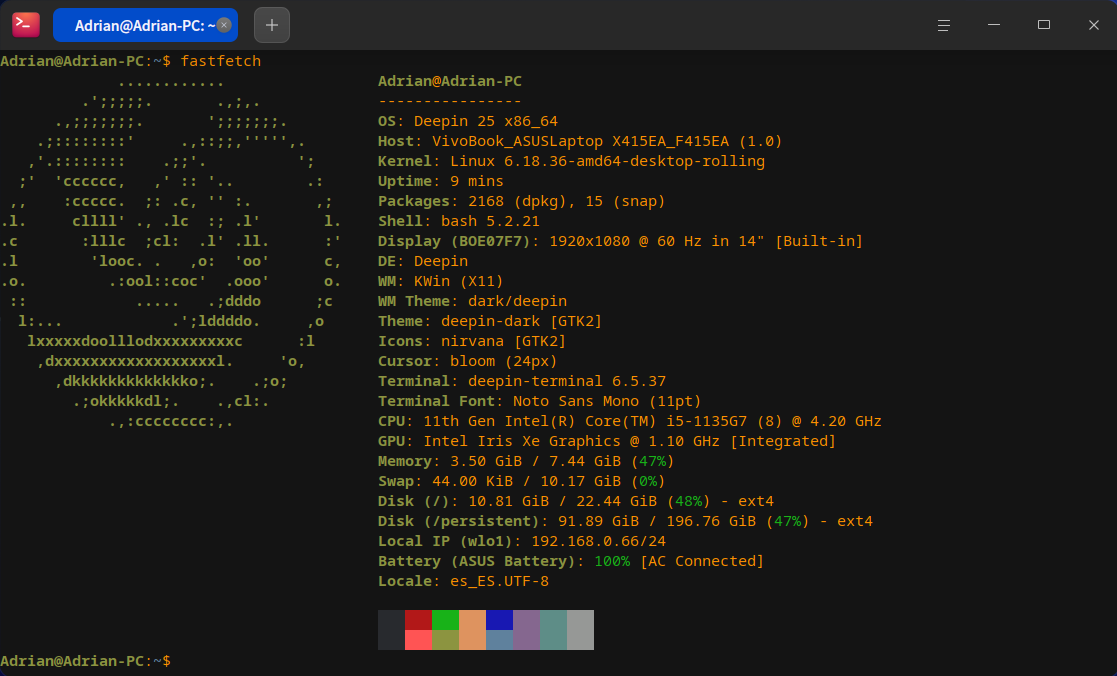Click the Packages 2168 (dpkg) line

pos(521,201)
